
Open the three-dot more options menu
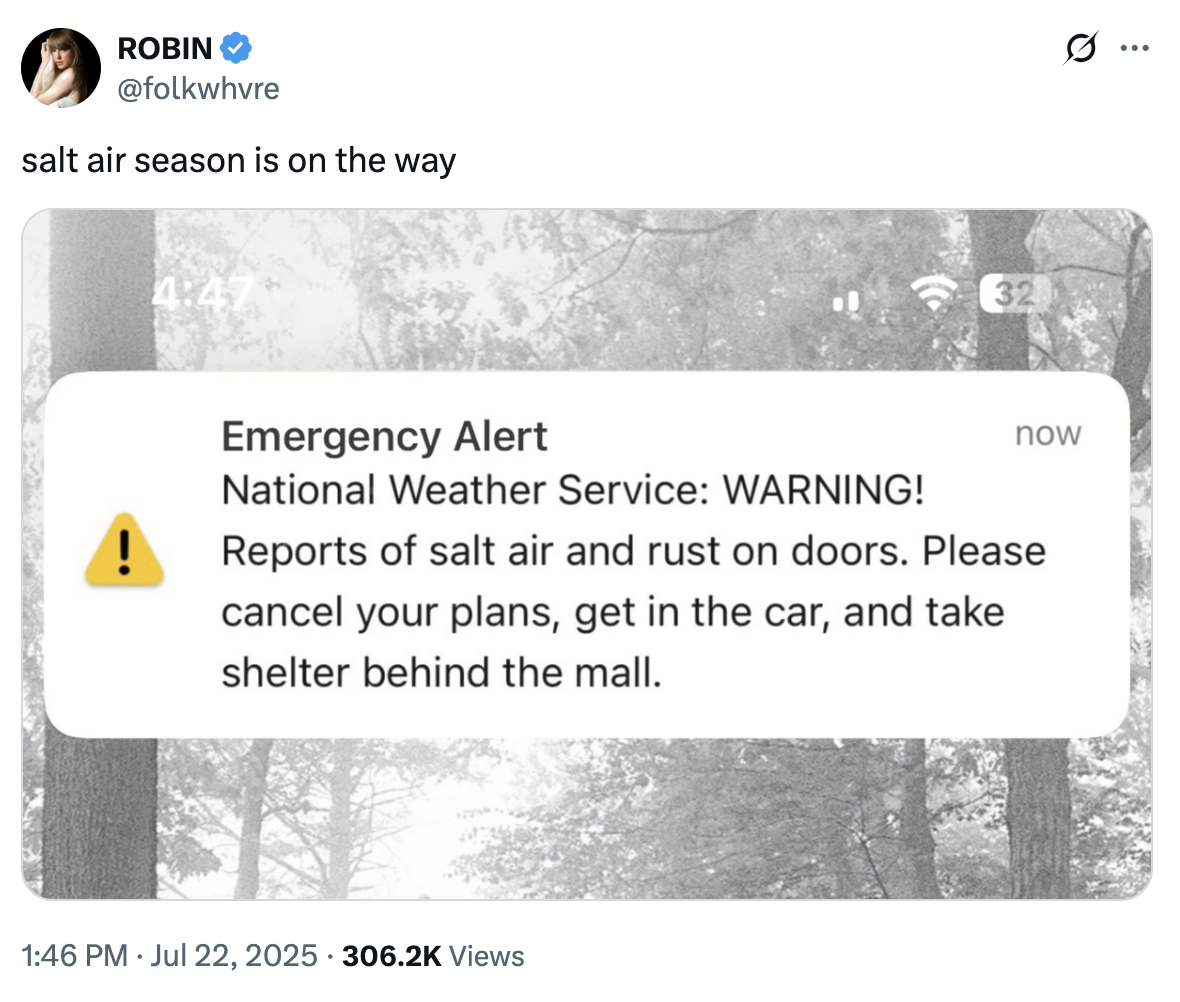[1135, 47]
